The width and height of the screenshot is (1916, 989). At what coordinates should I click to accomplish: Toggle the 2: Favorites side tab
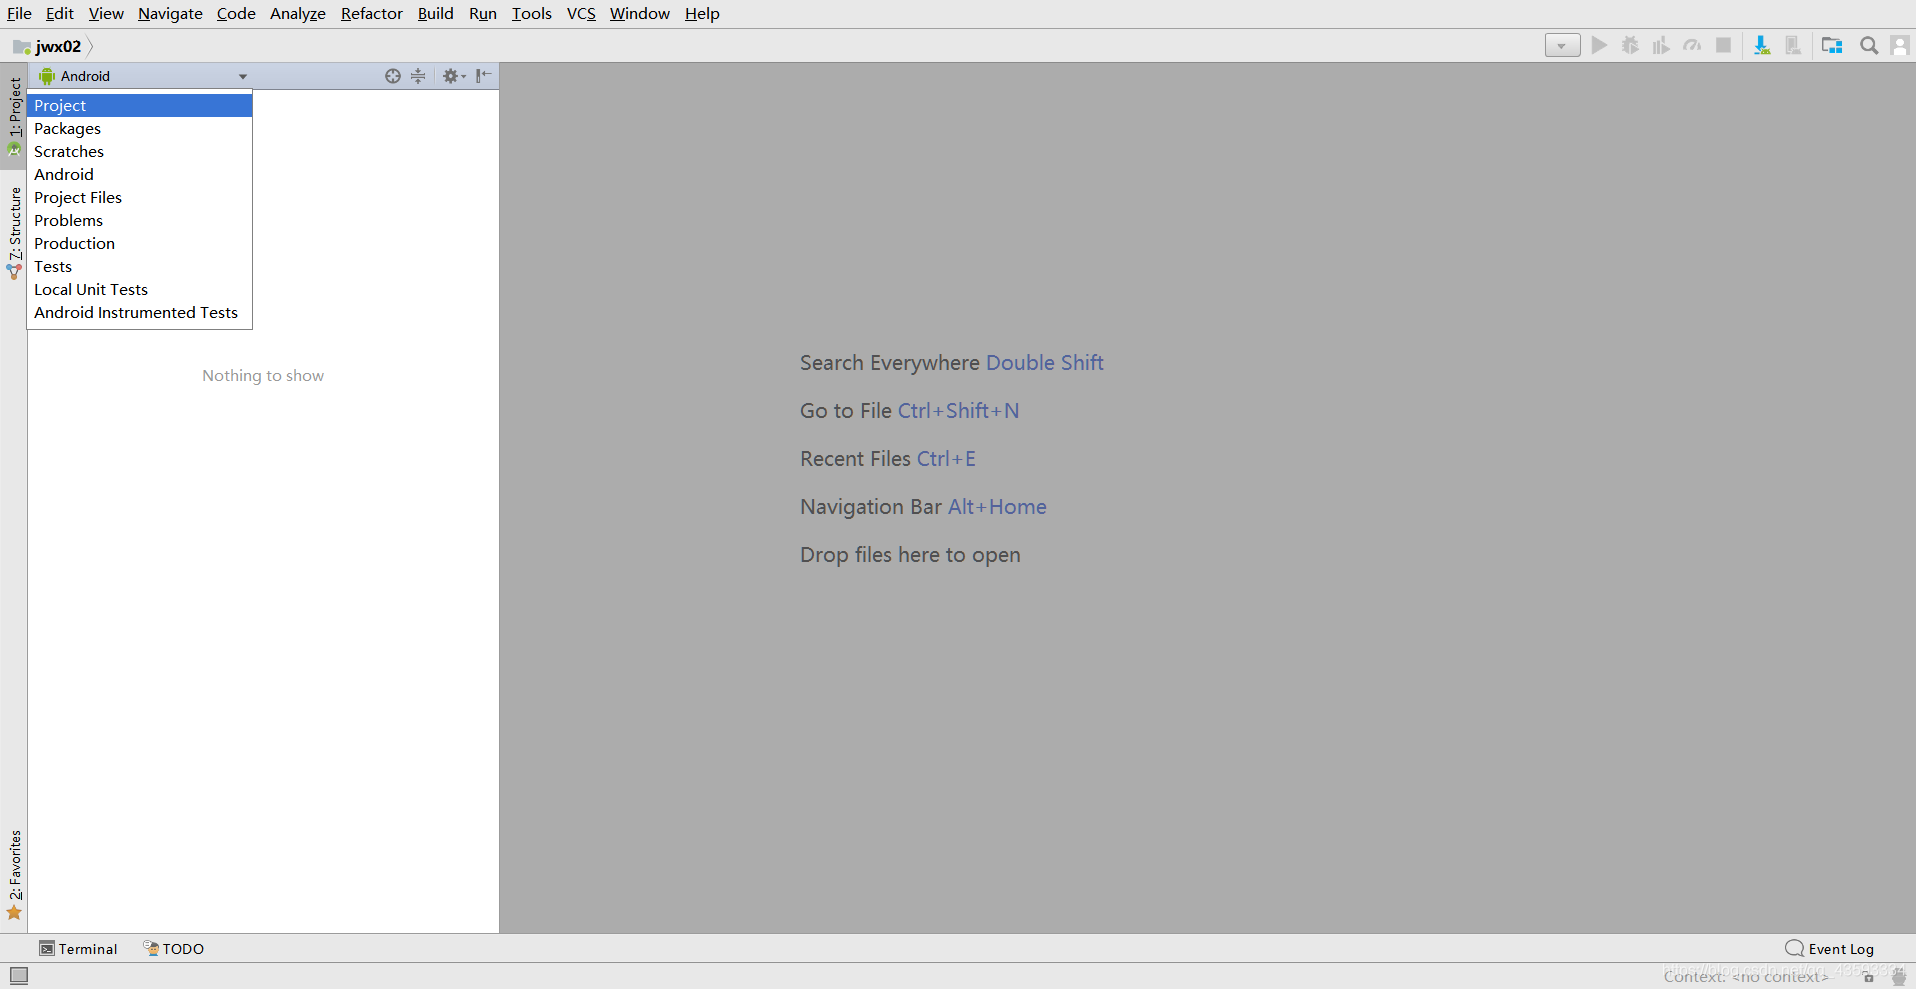pyautogui.click(x=14, y=875)
